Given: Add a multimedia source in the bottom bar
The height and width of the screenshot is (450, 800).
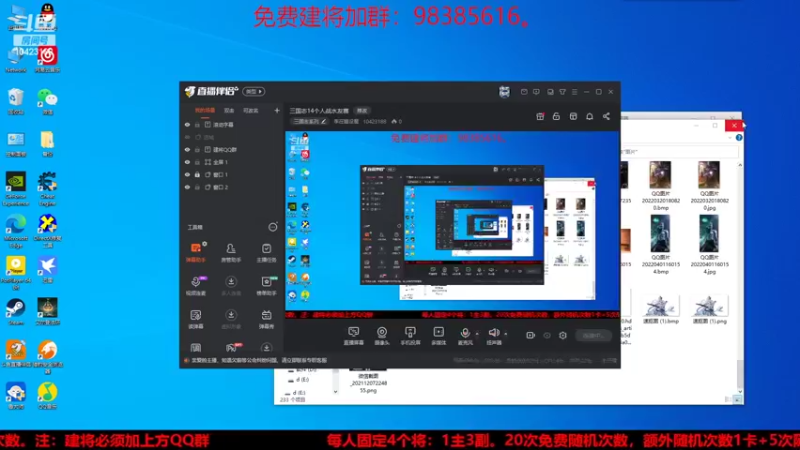Looking at the screenshot, I should [438, 336].
